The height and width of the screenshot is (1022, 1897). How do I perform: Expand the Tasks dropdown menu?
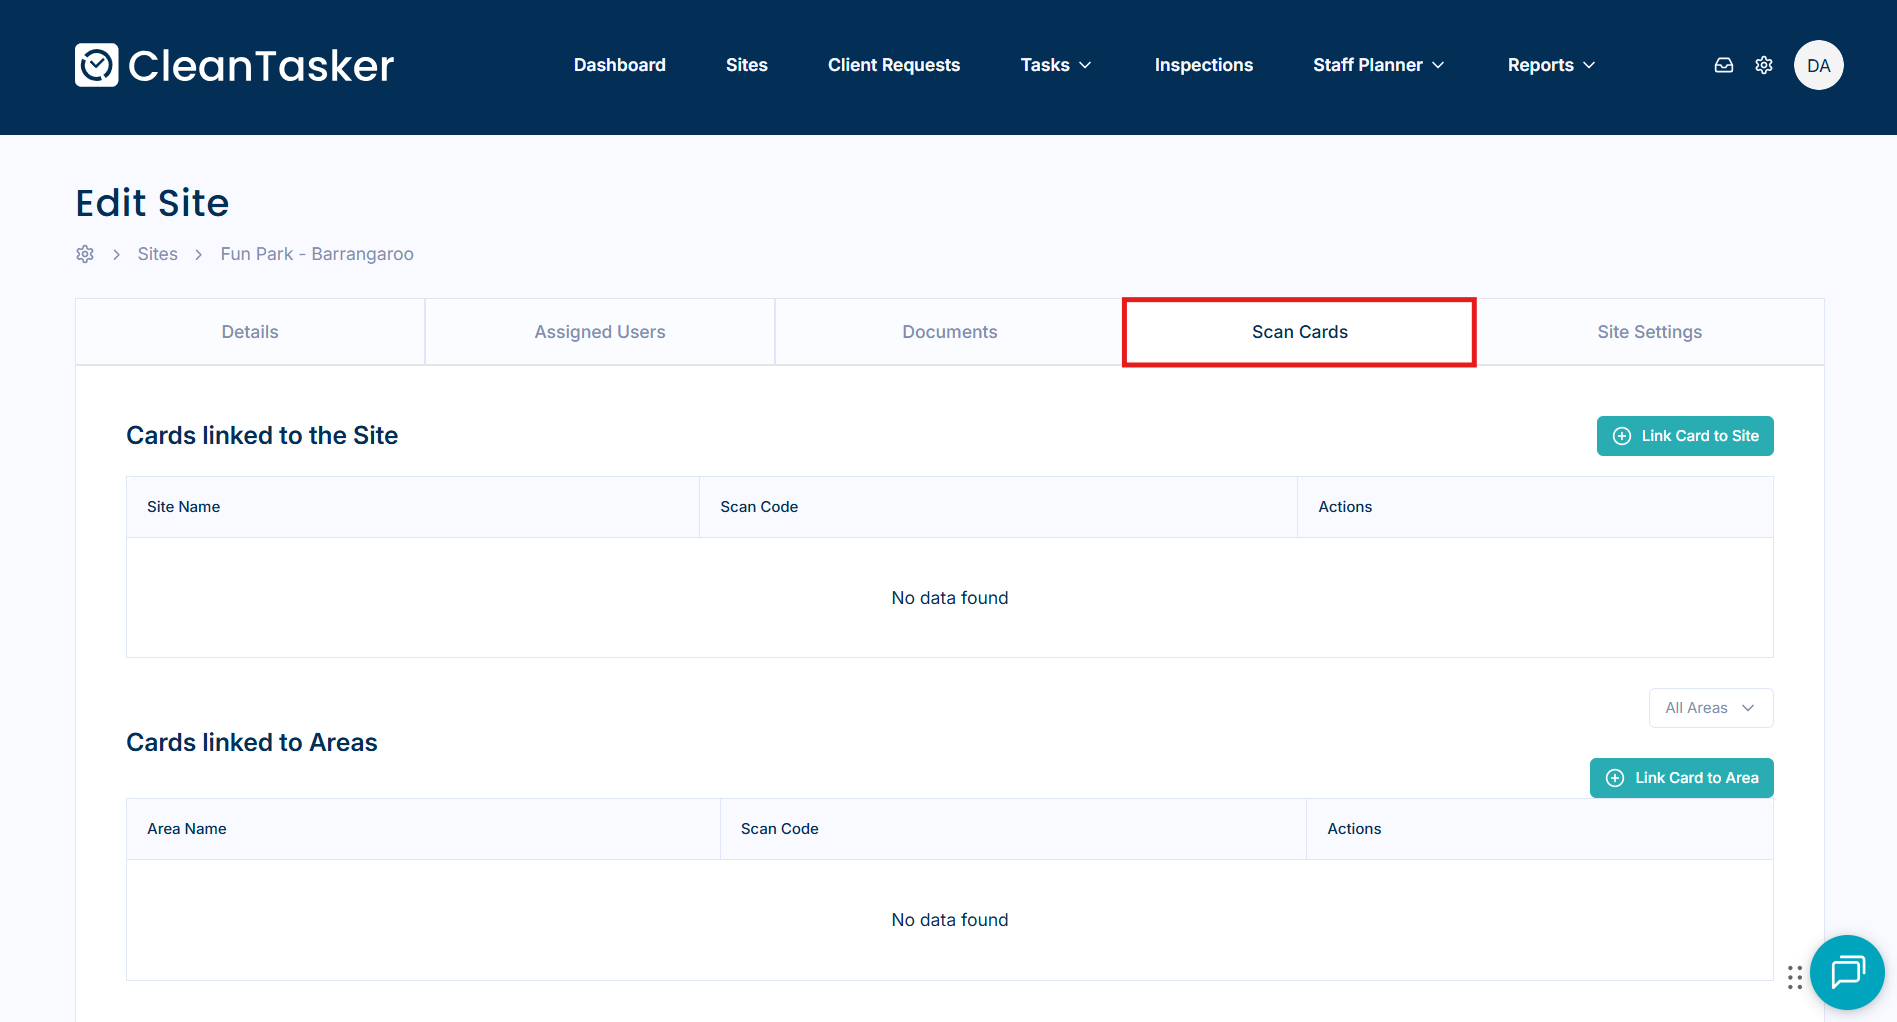(1055, 65)
